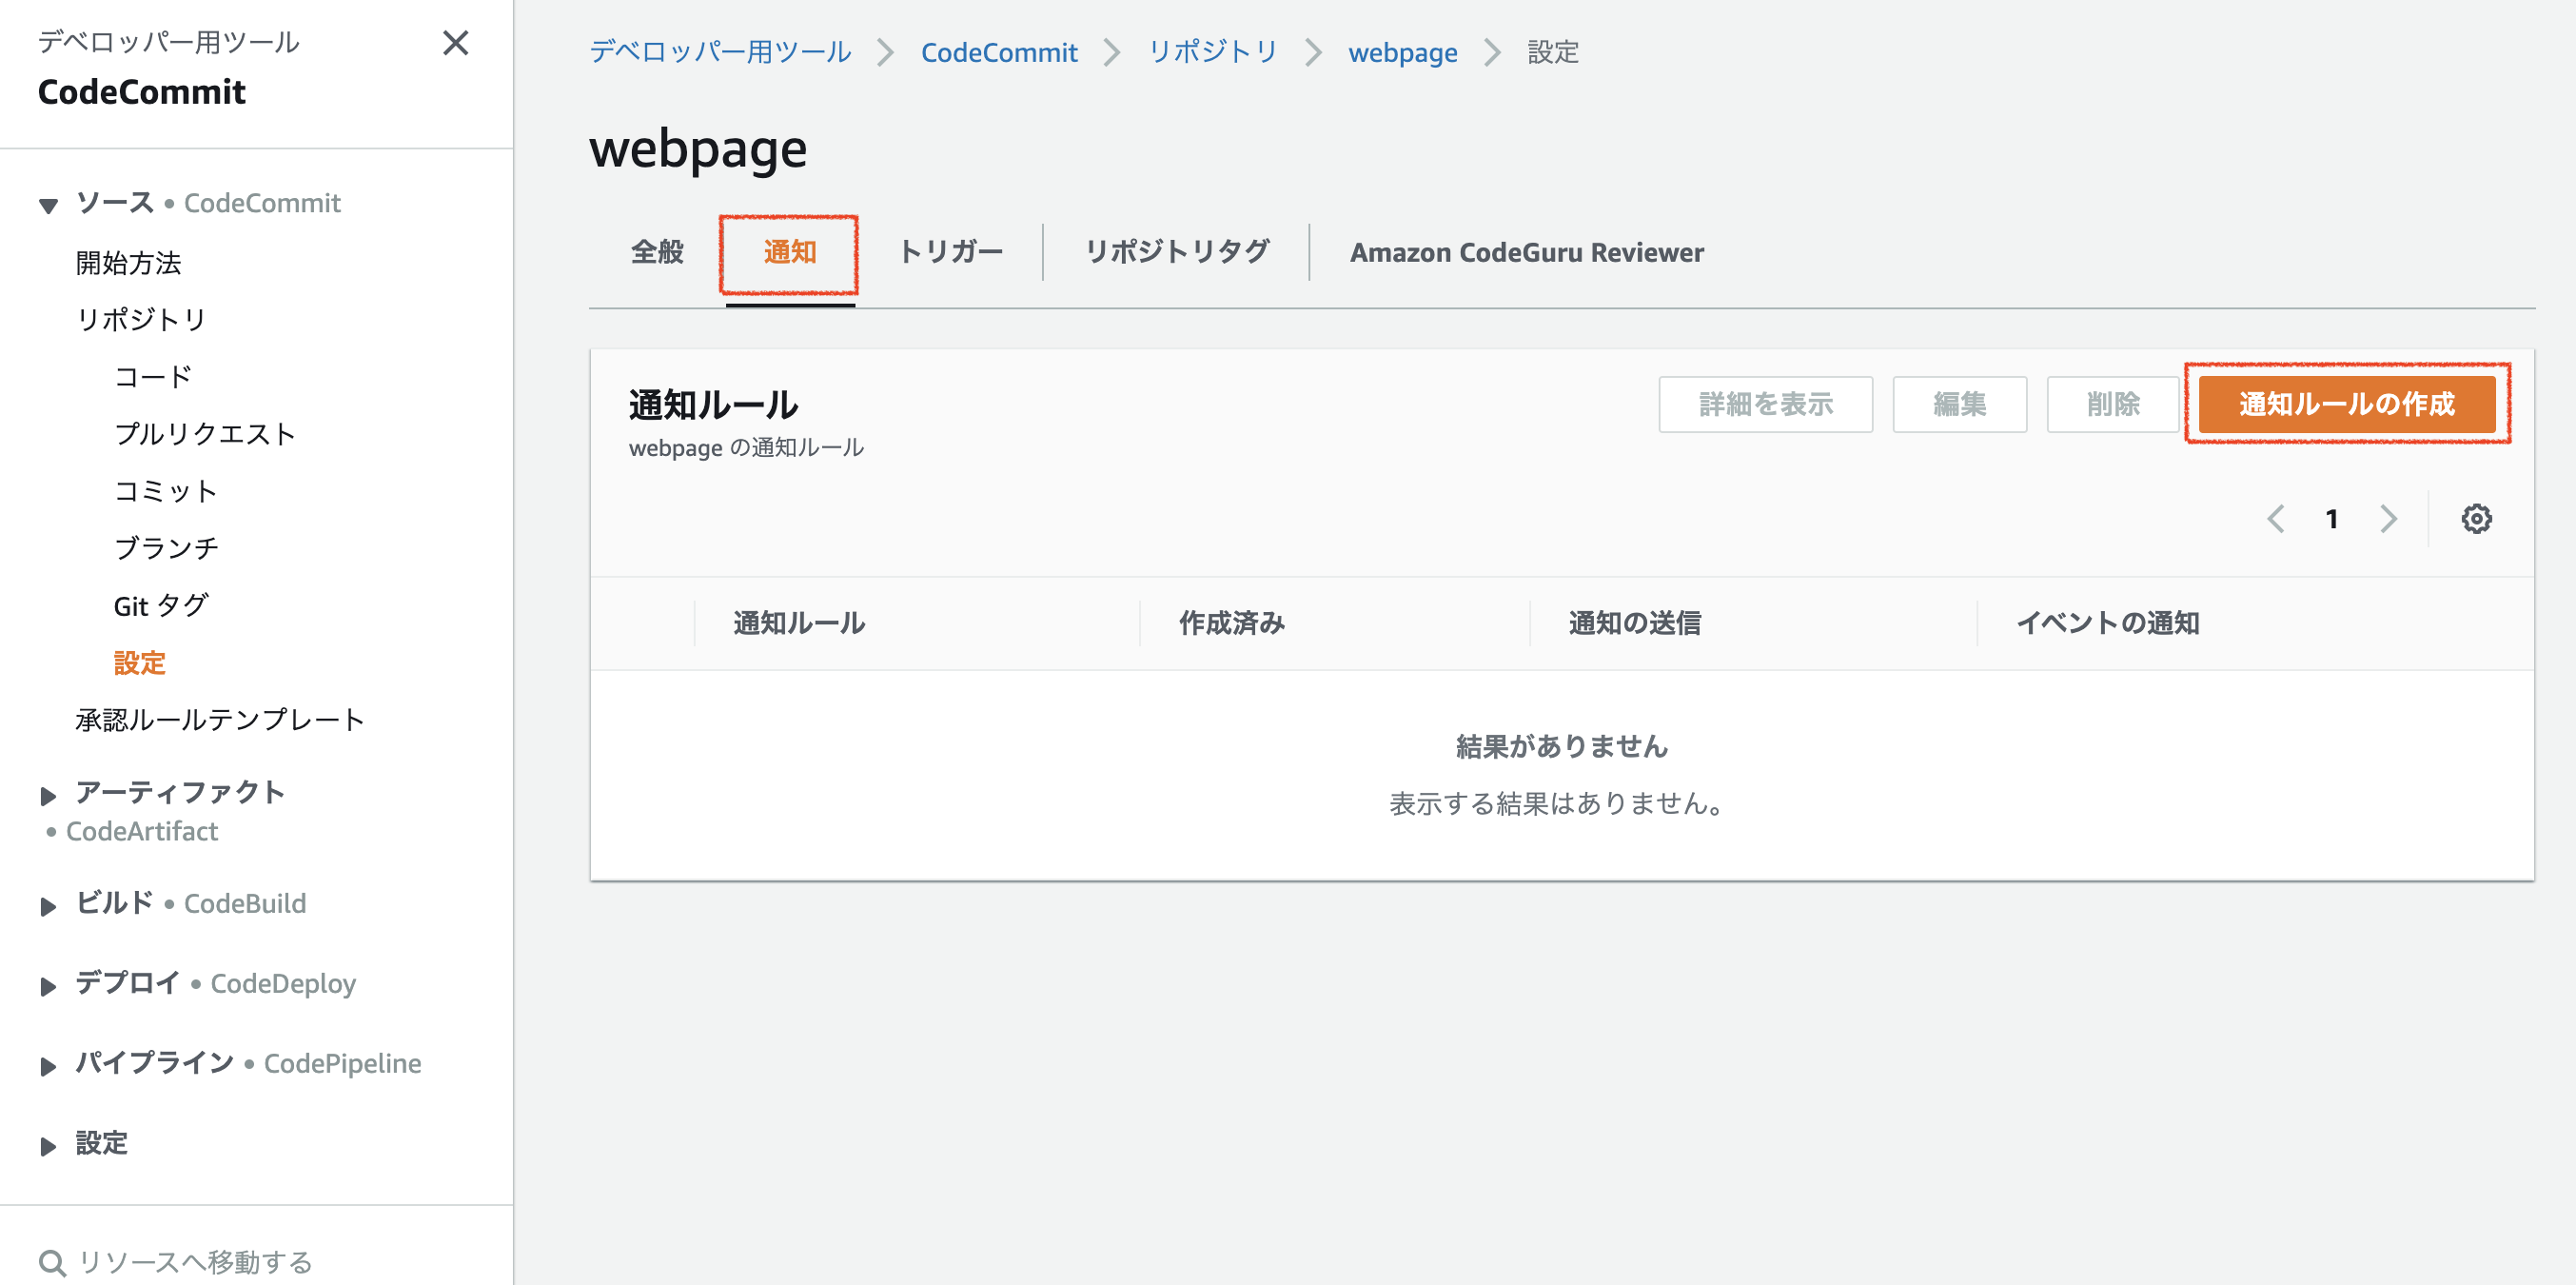Open コミット in sidebar
This screenshot has width=2576, height=1285.
[165, 491]
